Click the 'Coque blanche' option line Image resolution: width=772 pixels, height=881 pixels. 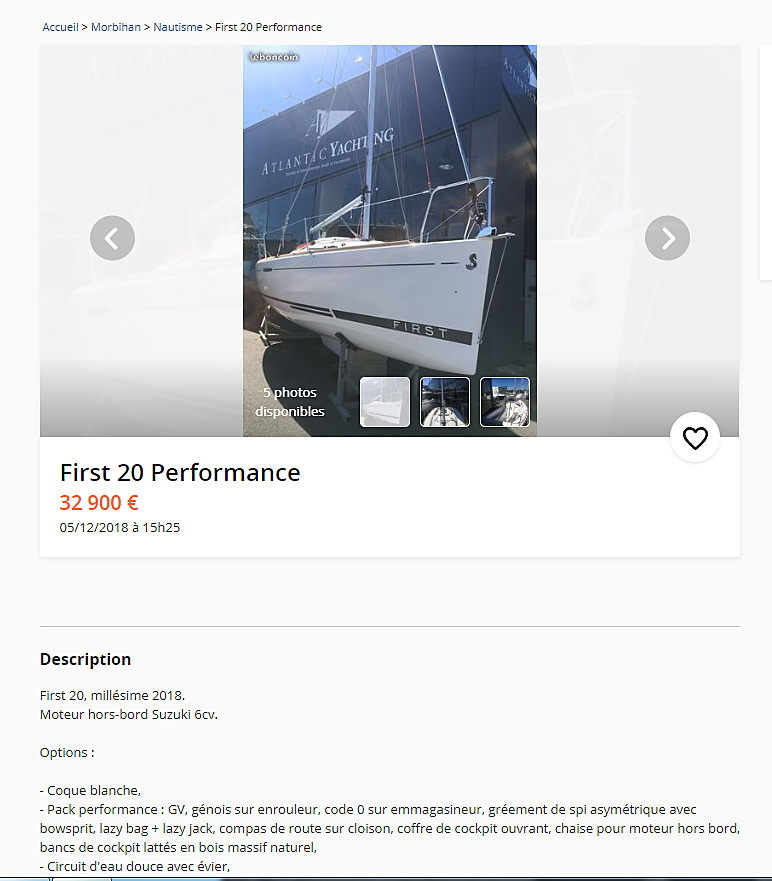tap(90, 791)
